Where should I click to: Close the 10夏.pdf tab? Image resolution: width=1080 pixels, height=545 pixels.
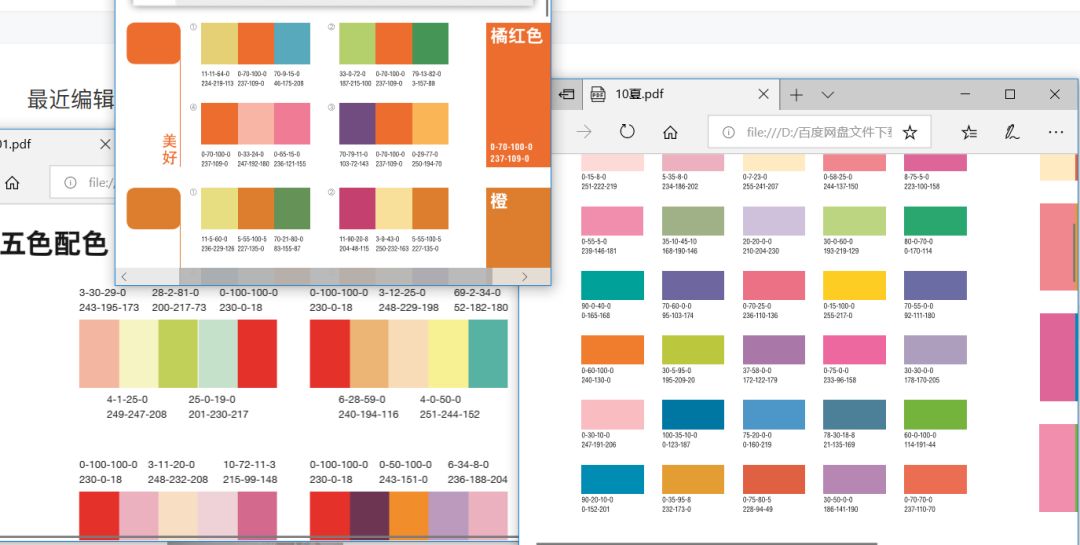(x=764, y=95)
